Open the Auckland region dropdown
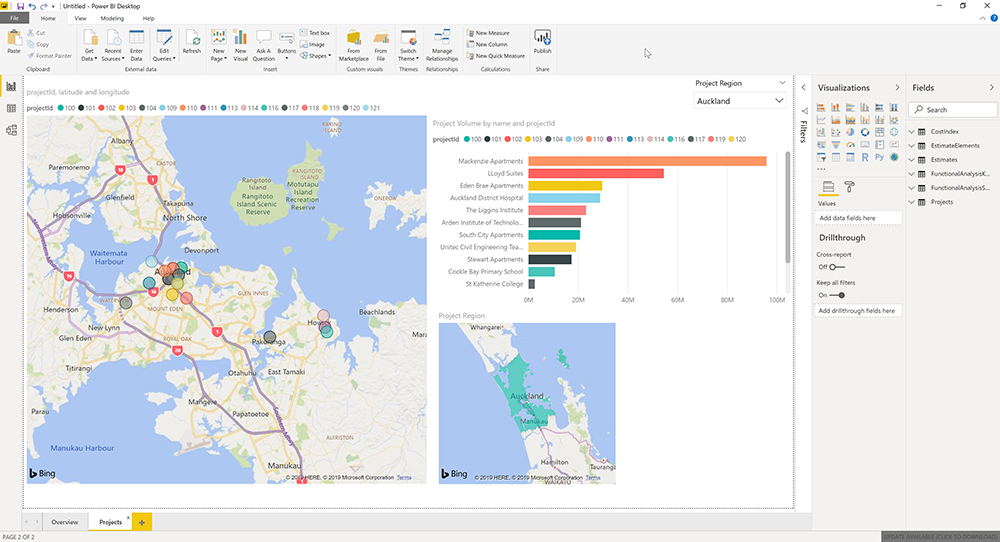 coord(740,101)
